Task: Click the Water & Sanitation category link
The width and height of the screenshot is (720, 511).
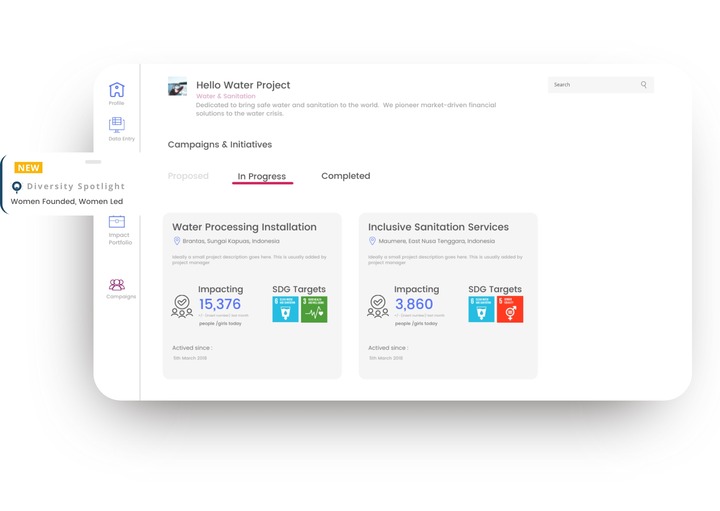Action: (x=225, y=96)
